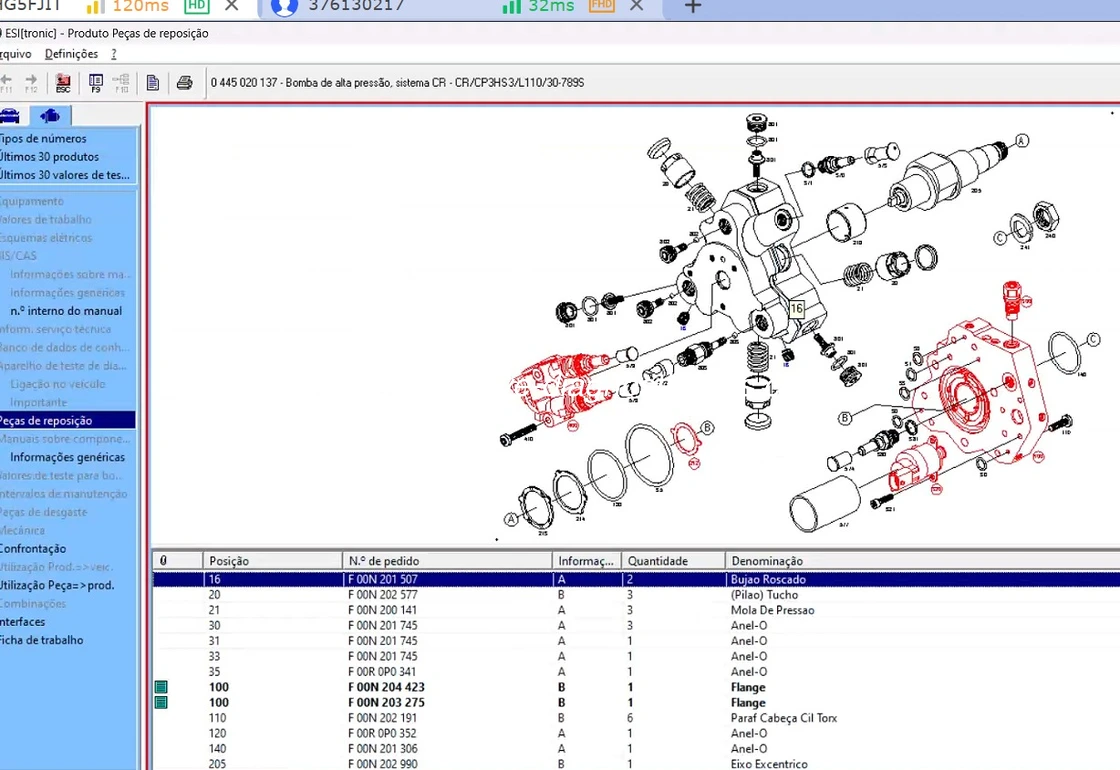Click the ESC icon in the toolbar
The image size is (1120, 770).
pyautogui.click(x=62, y=83)
